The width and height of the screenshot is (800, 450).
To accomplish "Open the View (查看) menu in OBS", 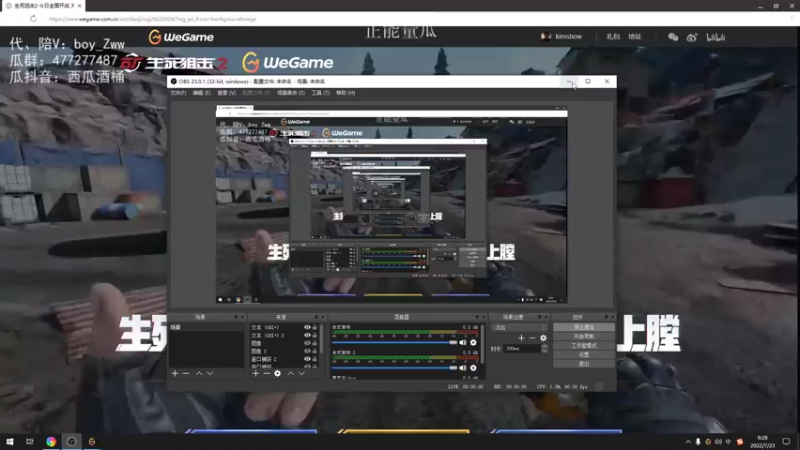I will click(x=227, y=93).
